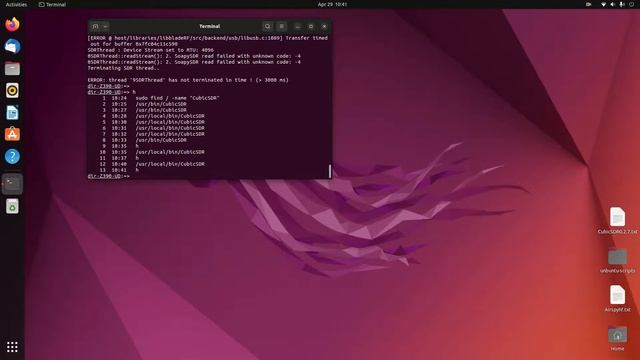
Task: Open the Terminal hamburger menu
Action: click(282, 26)
